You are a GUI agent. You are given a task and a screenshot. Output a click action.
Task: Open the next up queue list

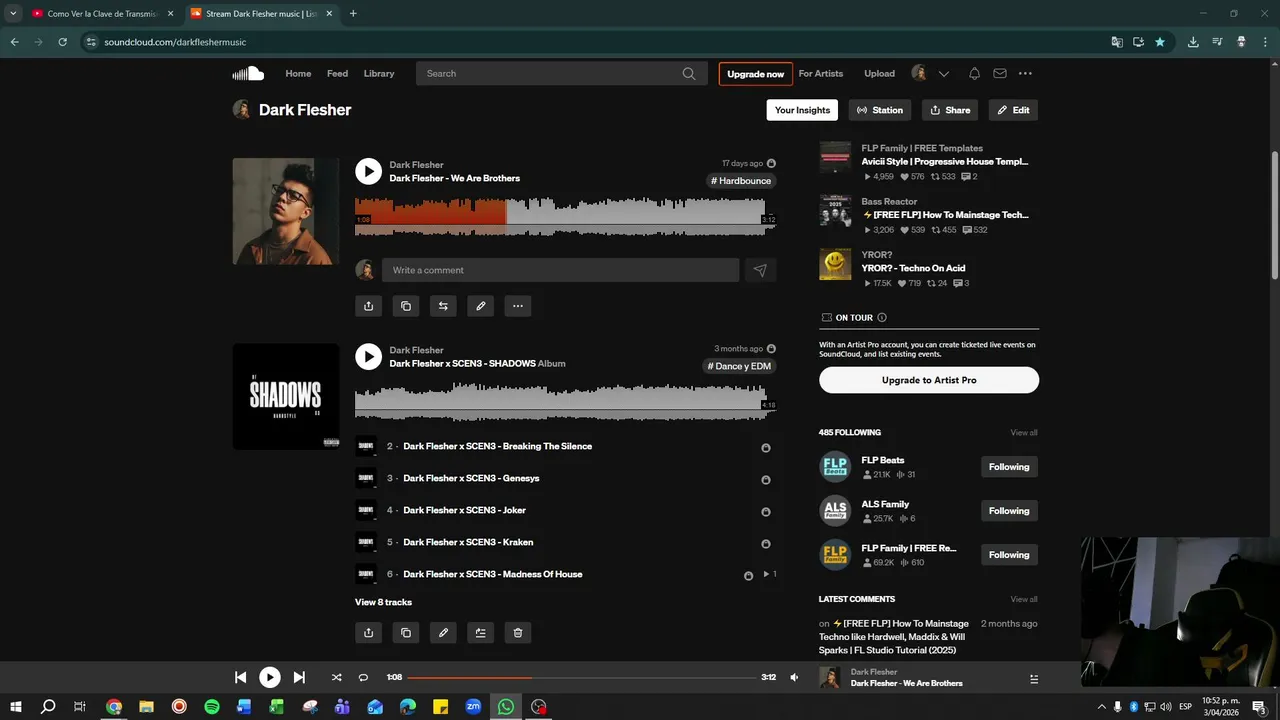click(x=1034, y=678)
